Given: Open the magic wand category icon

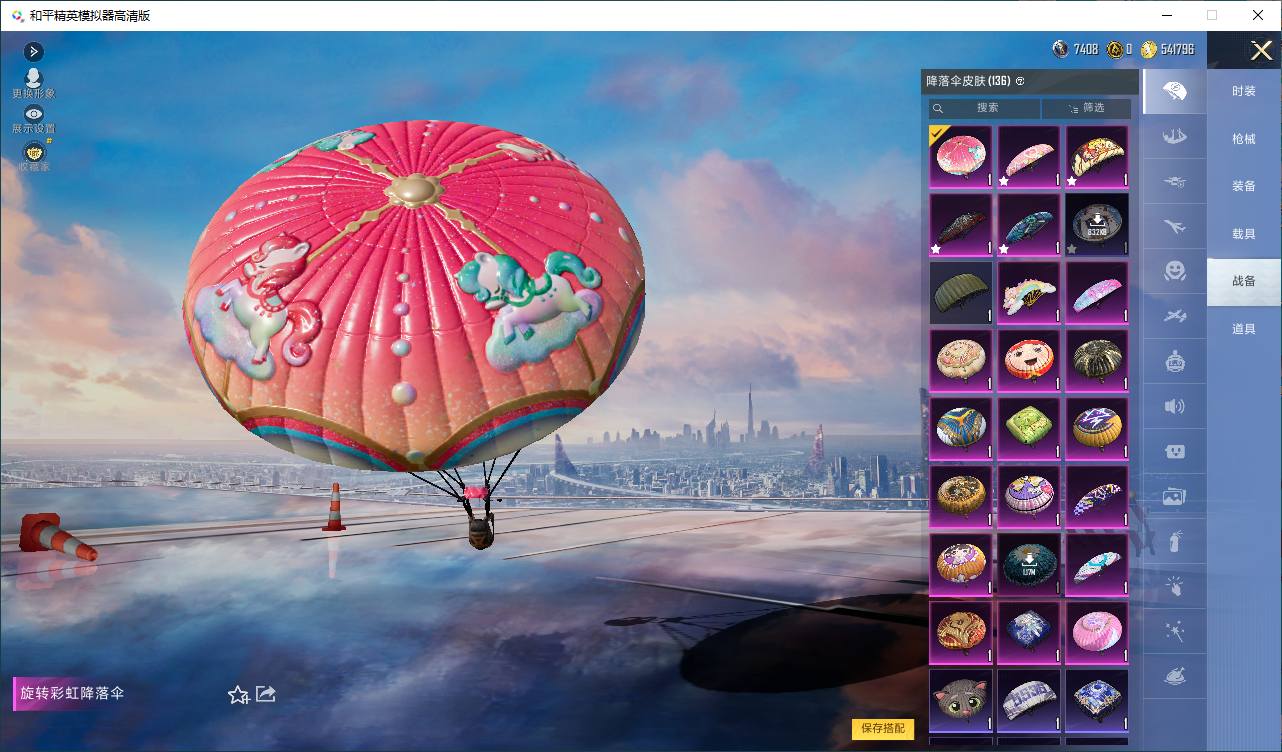Looking at the screenshot, I should tap(1175, 631).
